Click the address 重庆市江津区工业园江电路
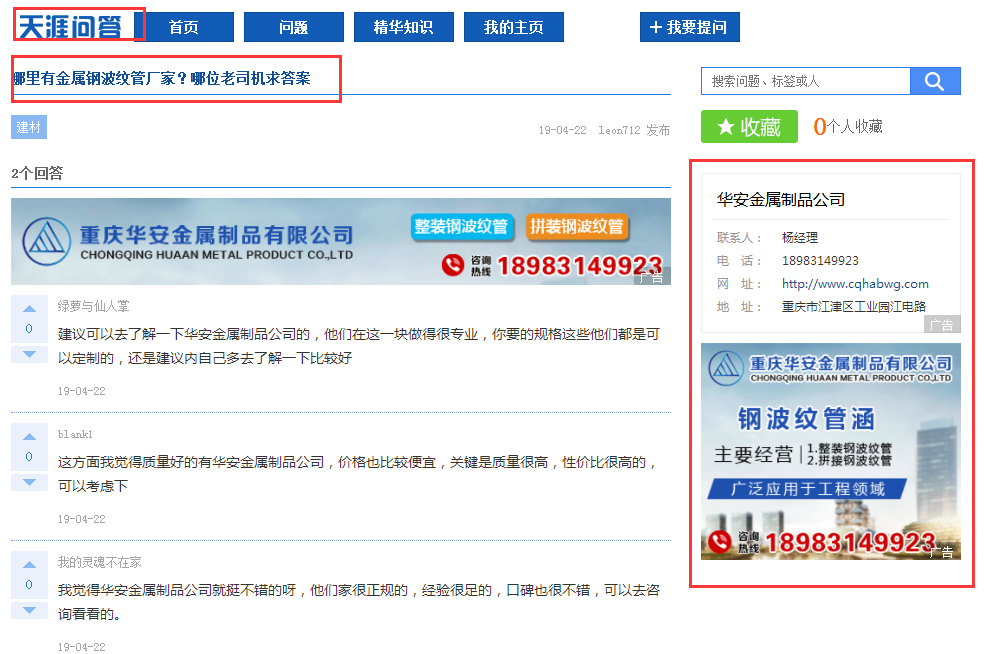Image resolution: width=998 pixels, height=654 pixels. (854, 307)
